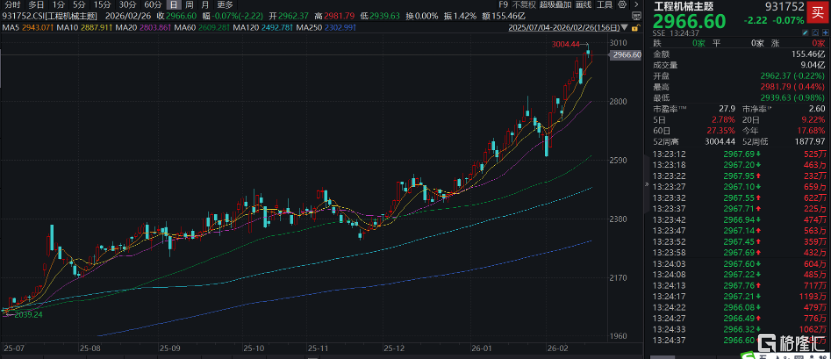
Task: Click the on-screen keyboard icon above chart
Action: [636, 16]
